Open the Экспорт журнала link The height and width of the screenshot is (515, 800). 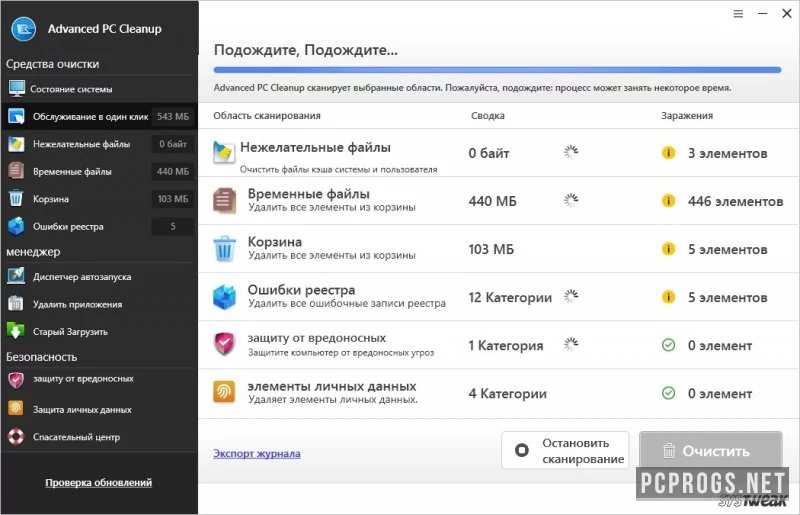tap(257, 453)
